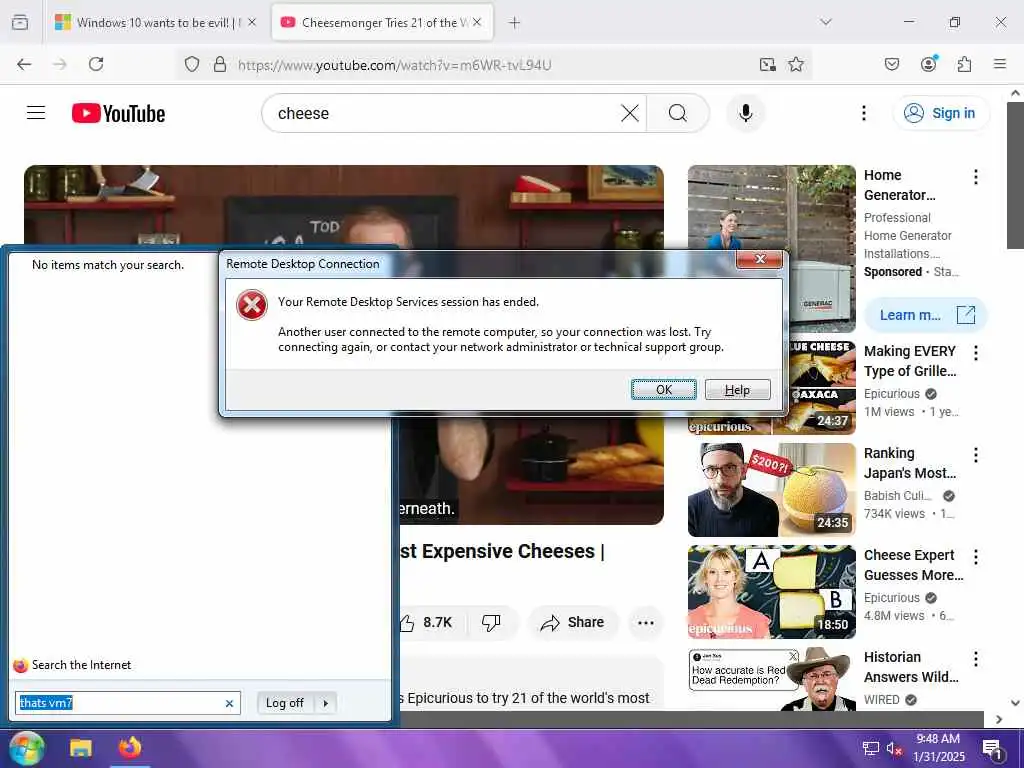Click Firefox icon on taskbar
Screen dimensions: 1024x768
[129, 748]
